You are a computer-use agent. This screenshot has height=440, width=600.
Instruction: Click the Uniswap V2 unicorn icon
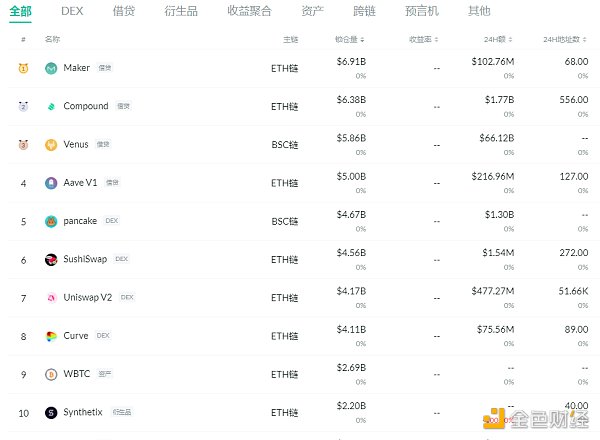[x=51, y=297]
